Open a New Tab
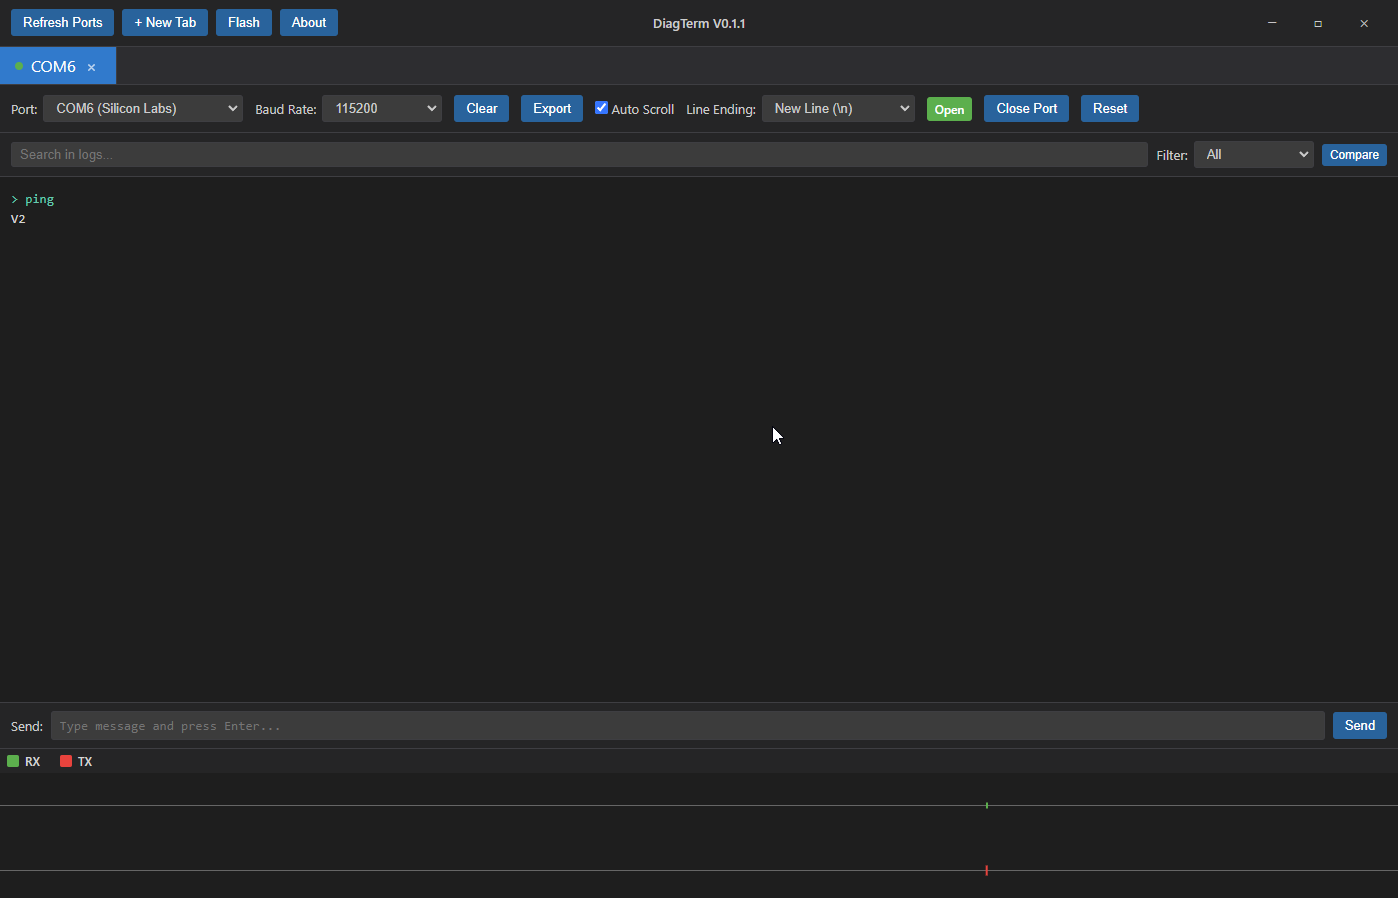Viewport: 1398px width, 898px height. pos(164,22)
